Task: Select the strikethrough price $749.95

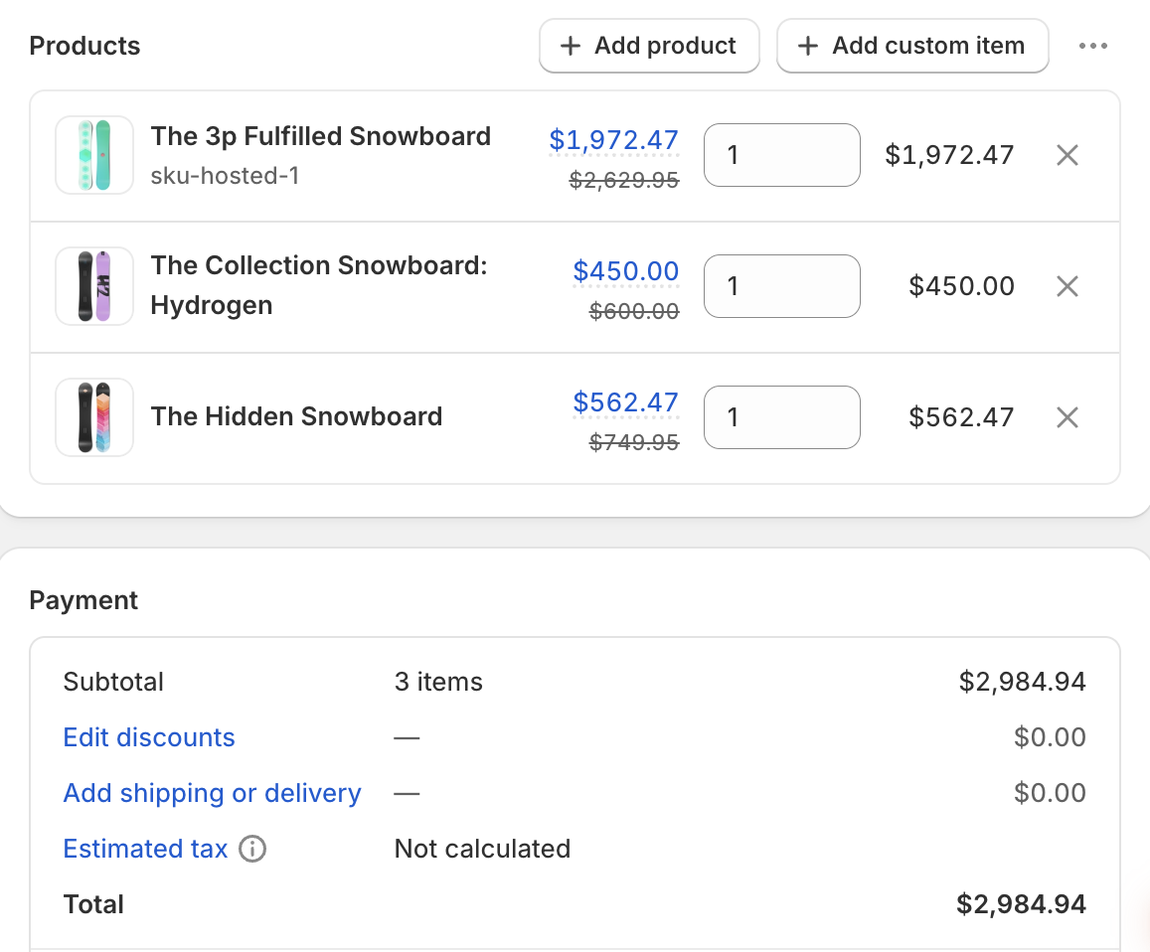Action: (x=634, y=442)
